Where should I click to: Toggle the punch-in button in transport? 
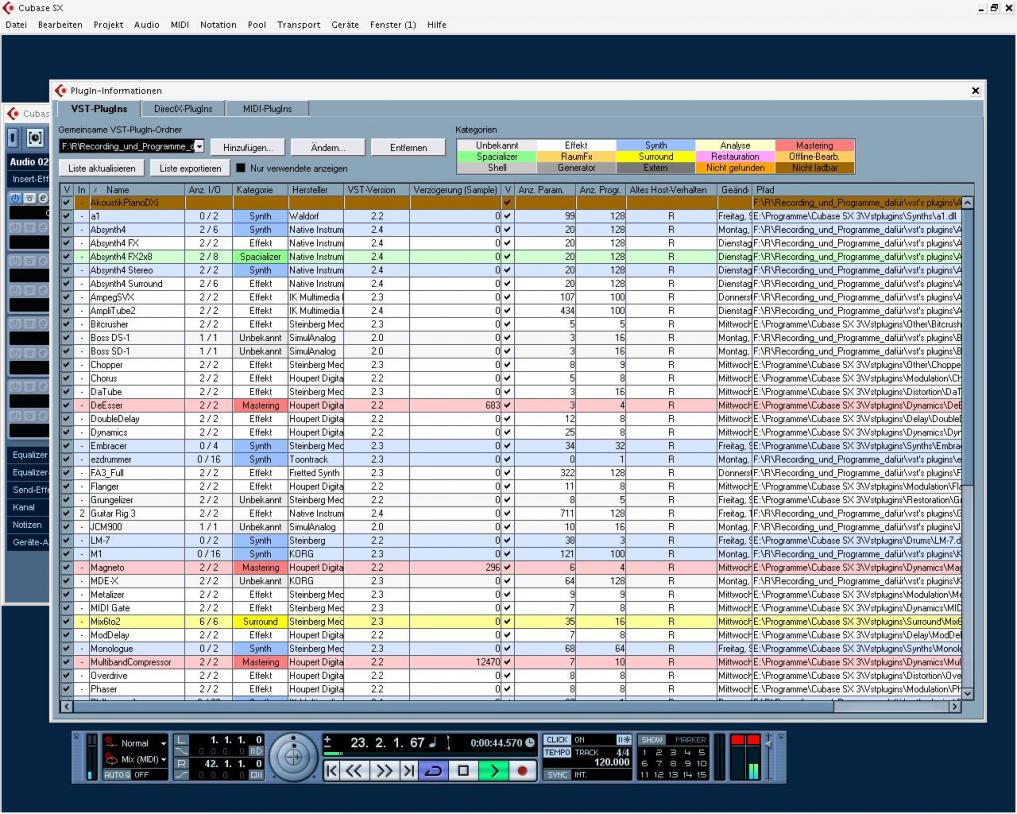click(257, 751)
